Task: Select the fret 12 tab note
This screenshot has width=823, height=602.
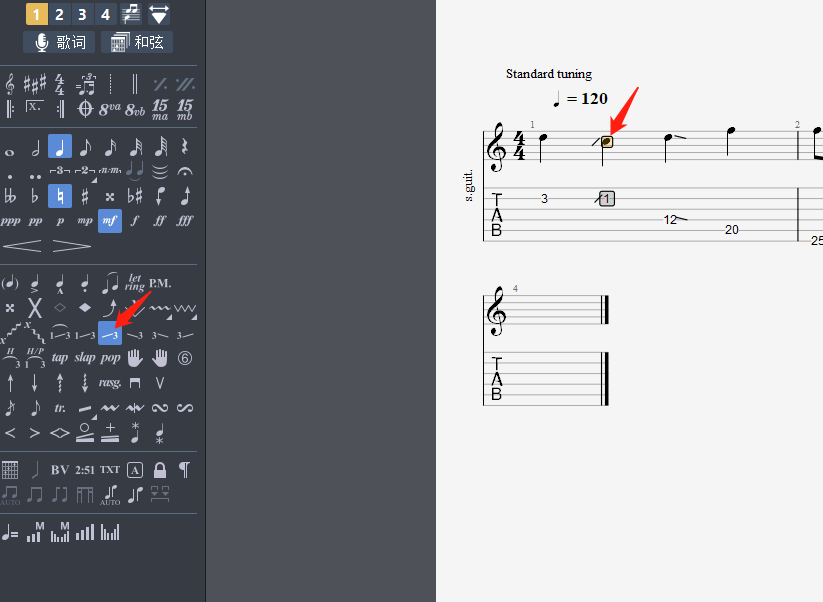Action: [670, 219]
